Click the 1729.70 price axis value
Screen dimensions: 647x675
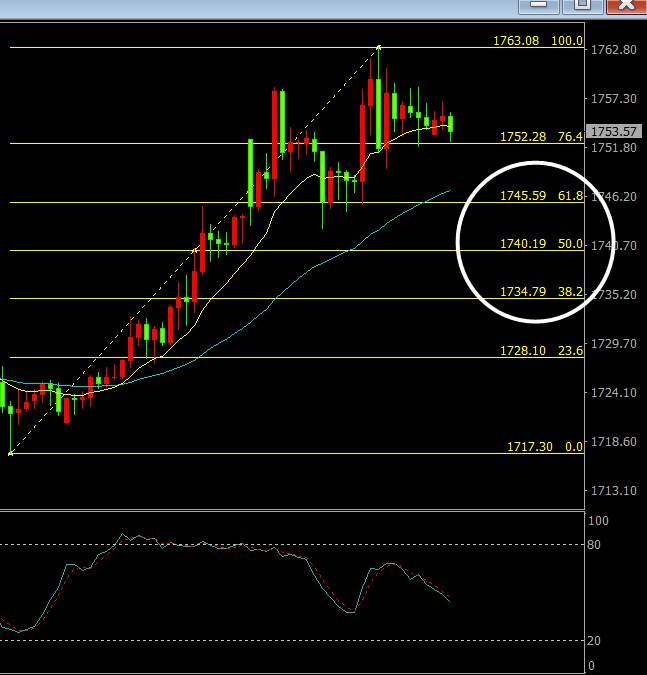pyautogui.click(x=614, y=344)
